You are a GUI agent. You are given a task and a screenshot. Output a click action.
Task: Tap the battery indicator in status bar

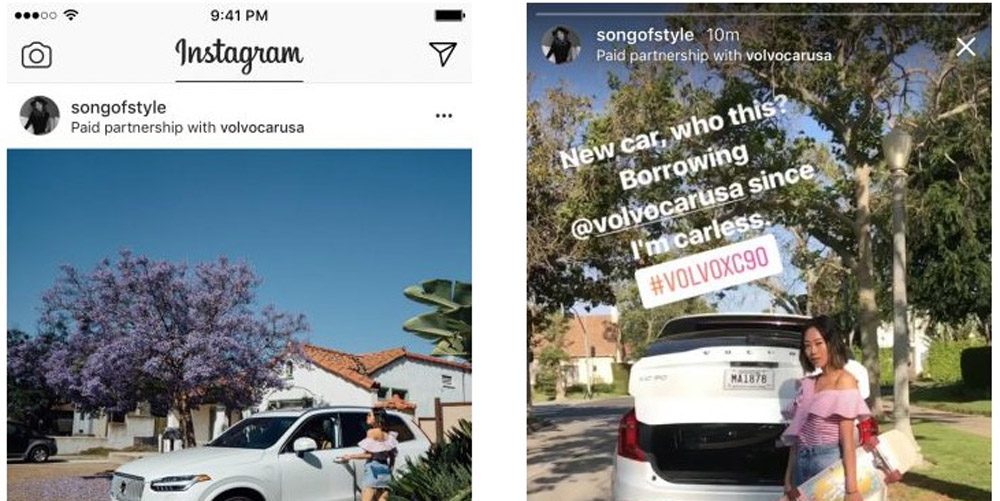point(450,15)
